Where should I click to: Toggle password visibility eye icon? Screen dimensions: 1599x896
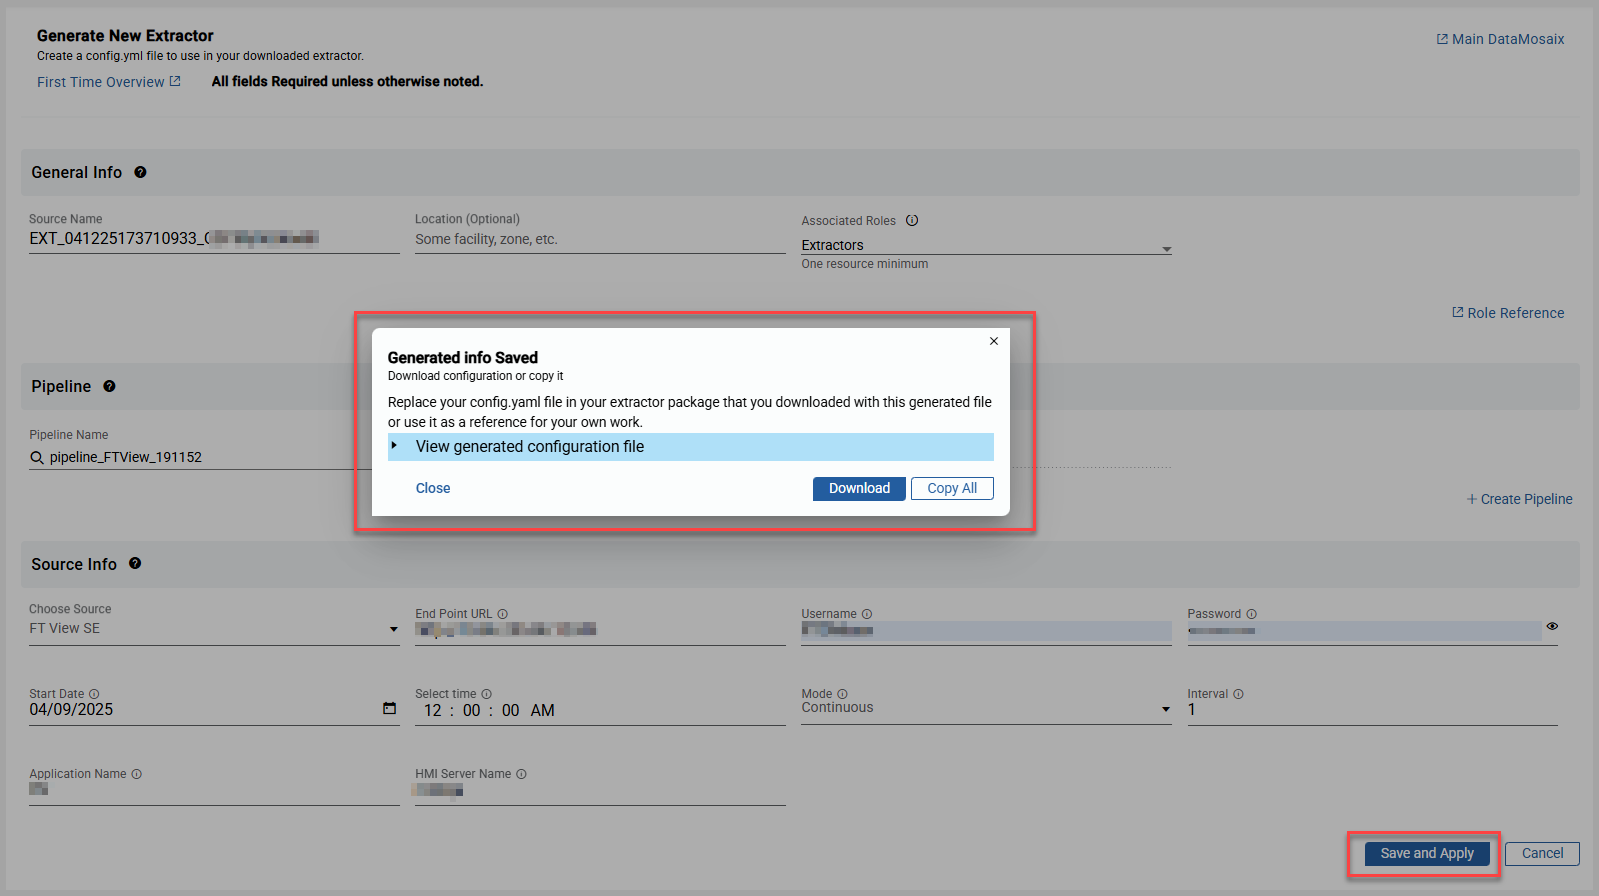pos(1552,626)
